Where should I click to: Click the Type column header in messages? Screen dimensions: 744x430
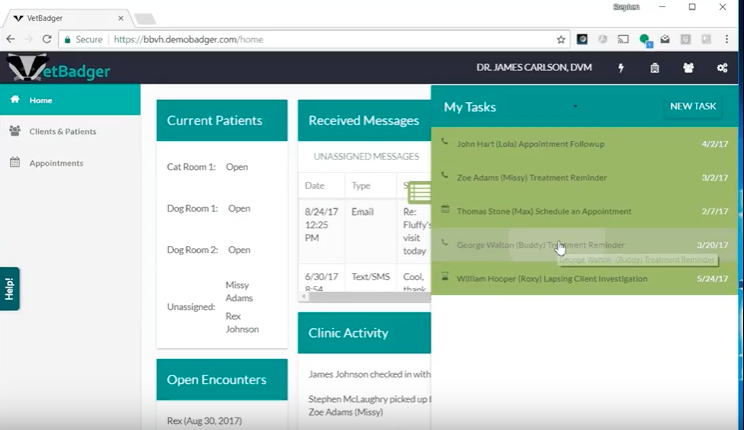(x=361, y=186)
